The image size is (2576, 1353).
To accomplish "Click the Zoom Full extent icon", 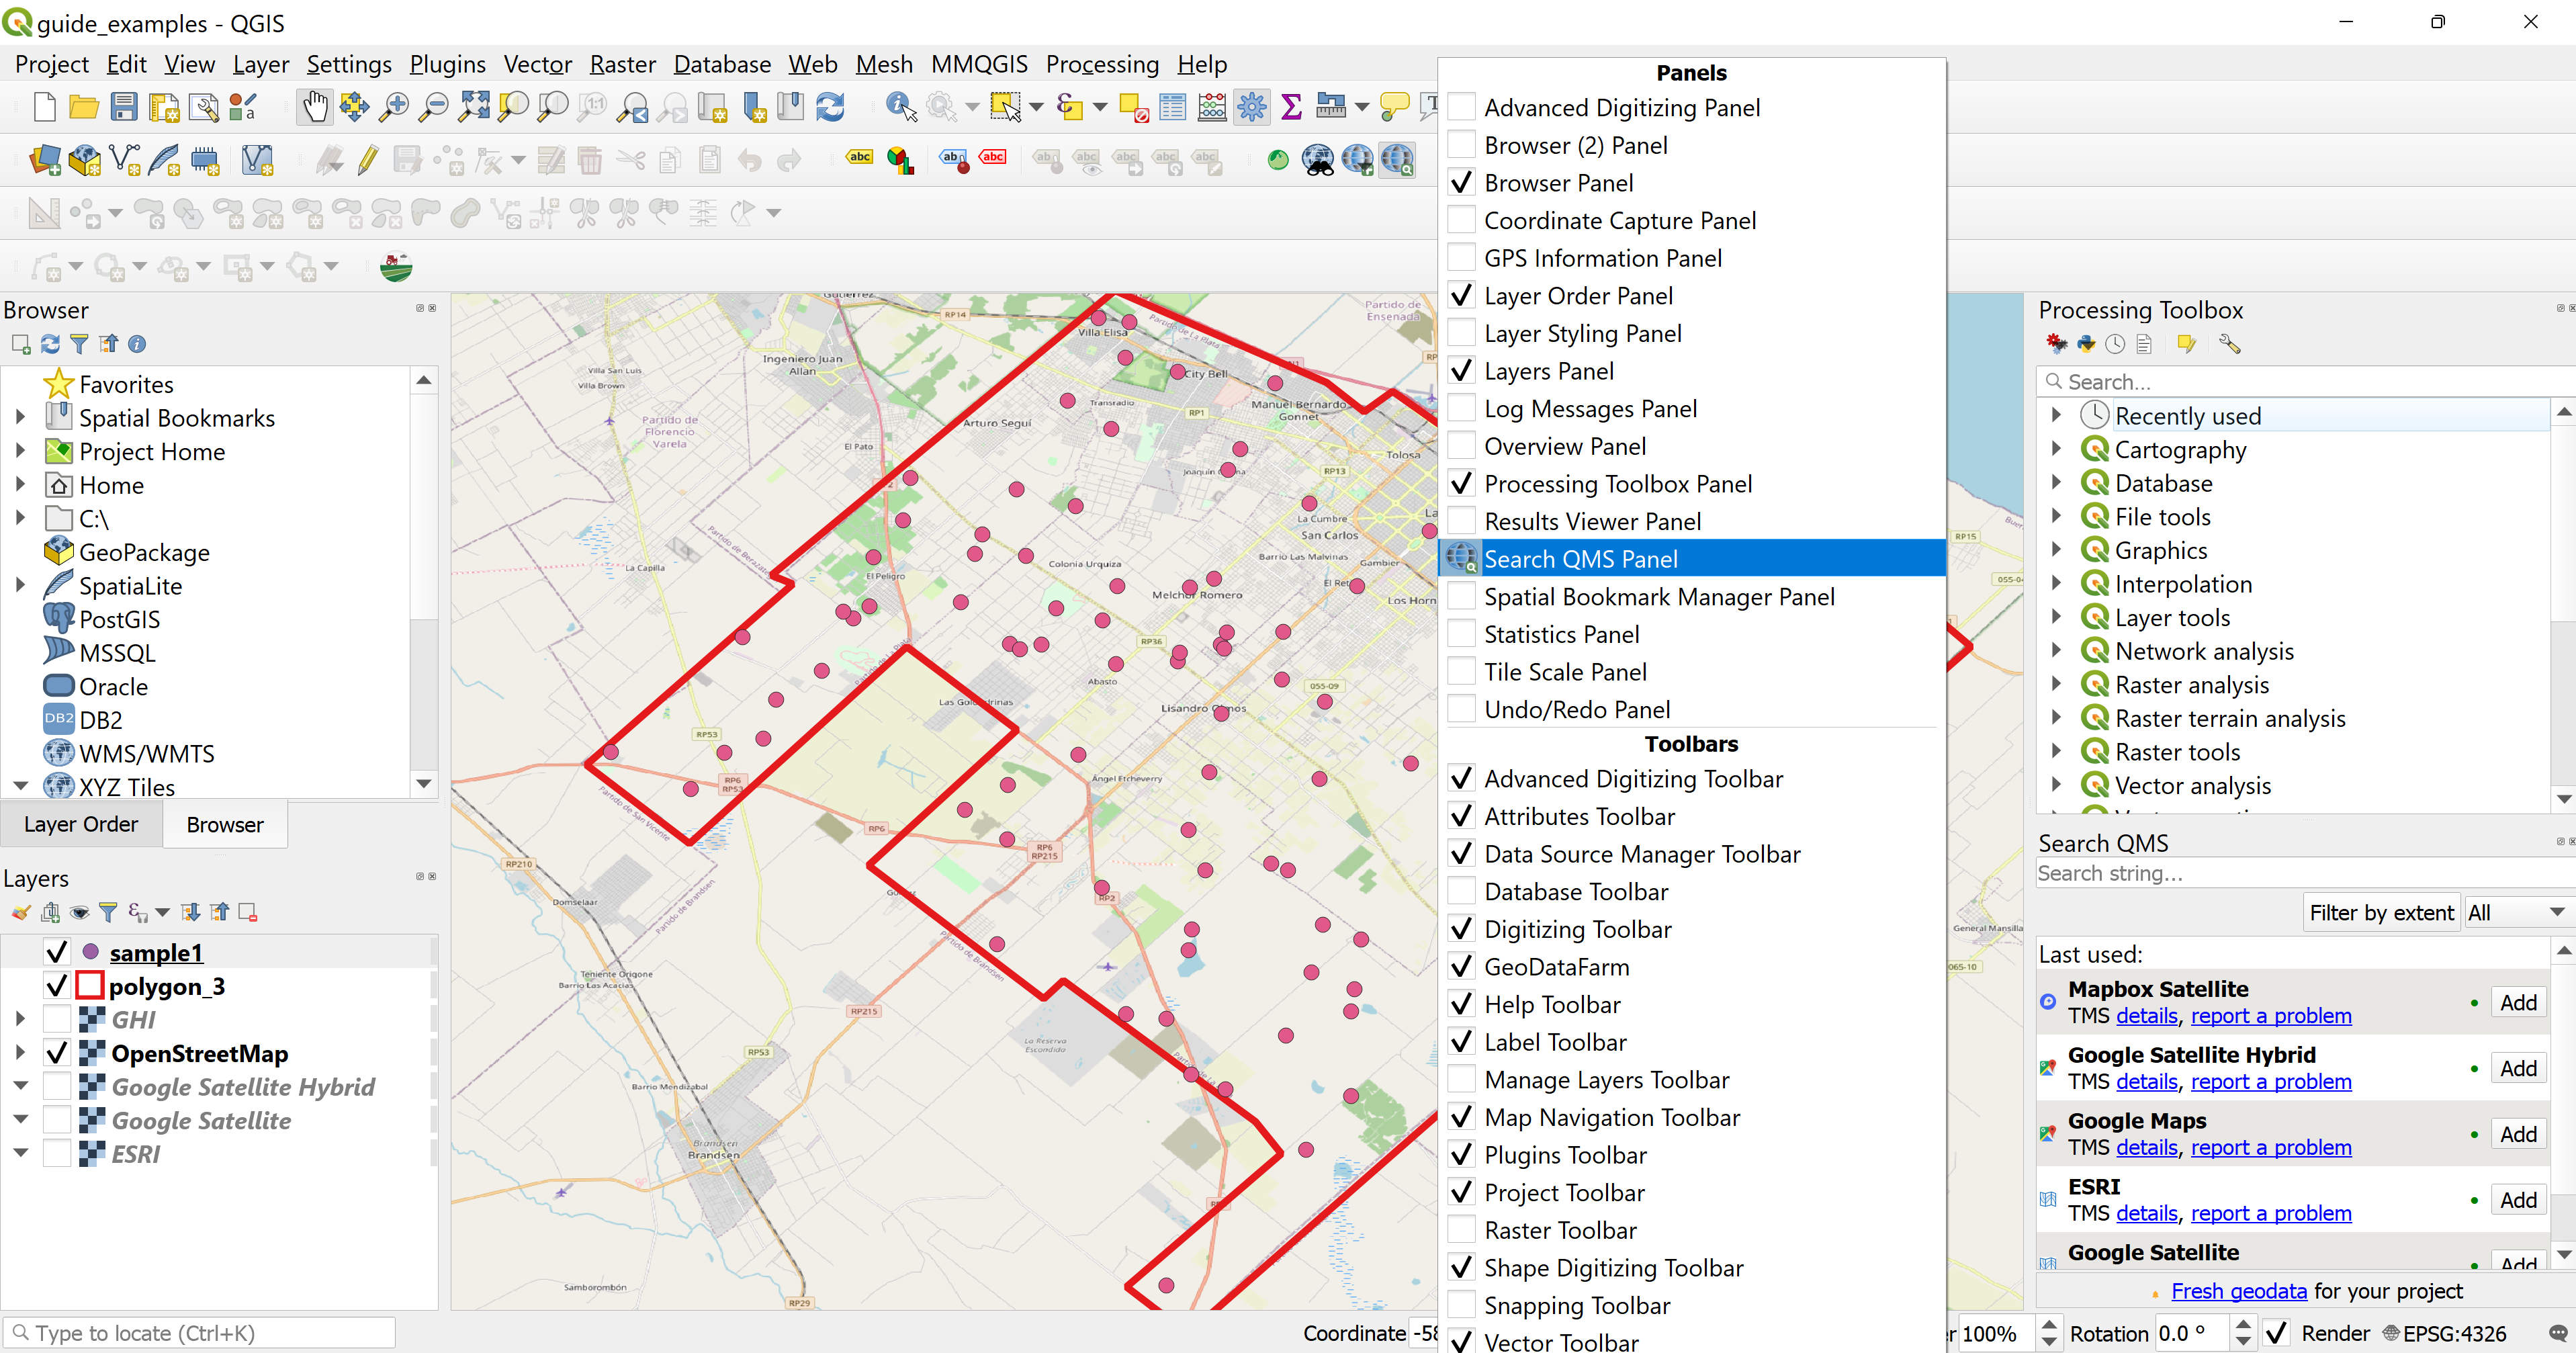I will 473,106.
